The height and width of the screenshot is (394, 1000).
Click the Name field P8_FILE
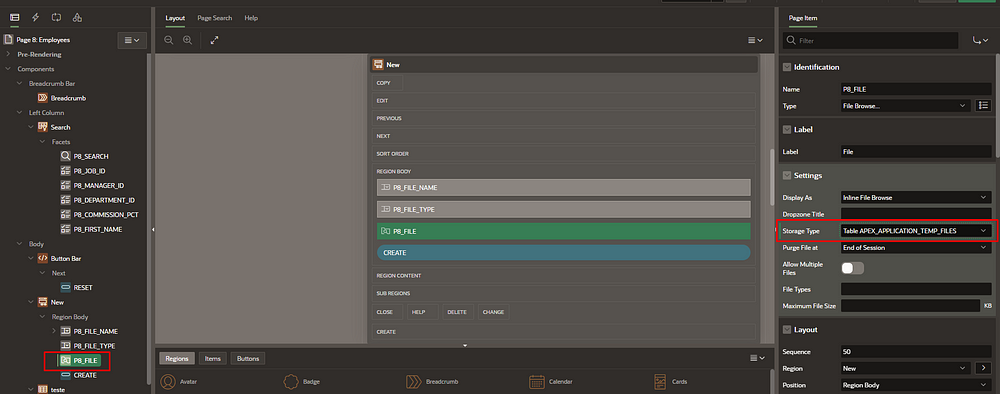916,89
